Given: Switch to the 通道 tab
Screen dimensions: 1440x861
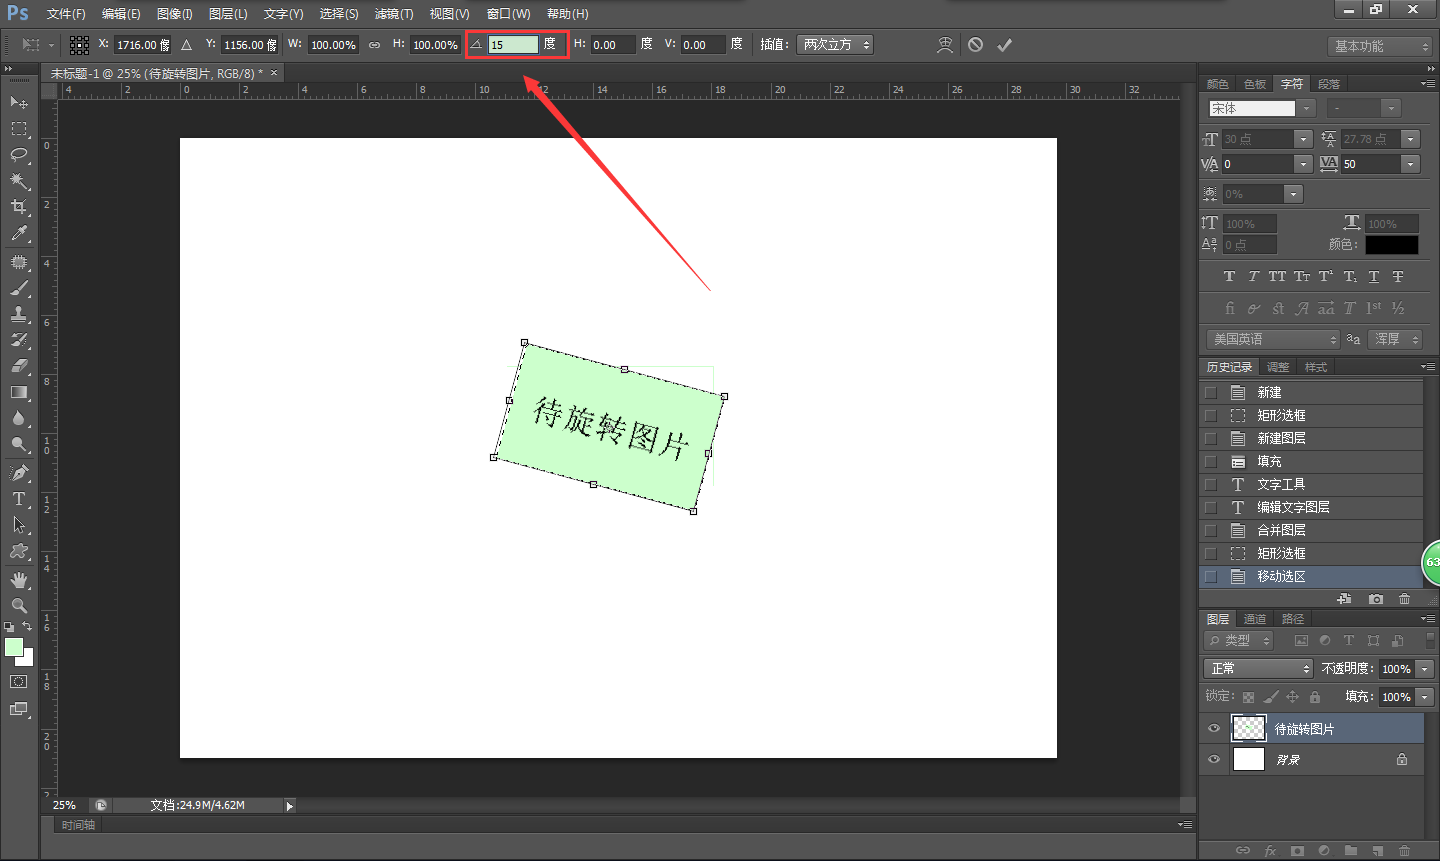Looking at the screenshot, I should tap(1255, 619).
